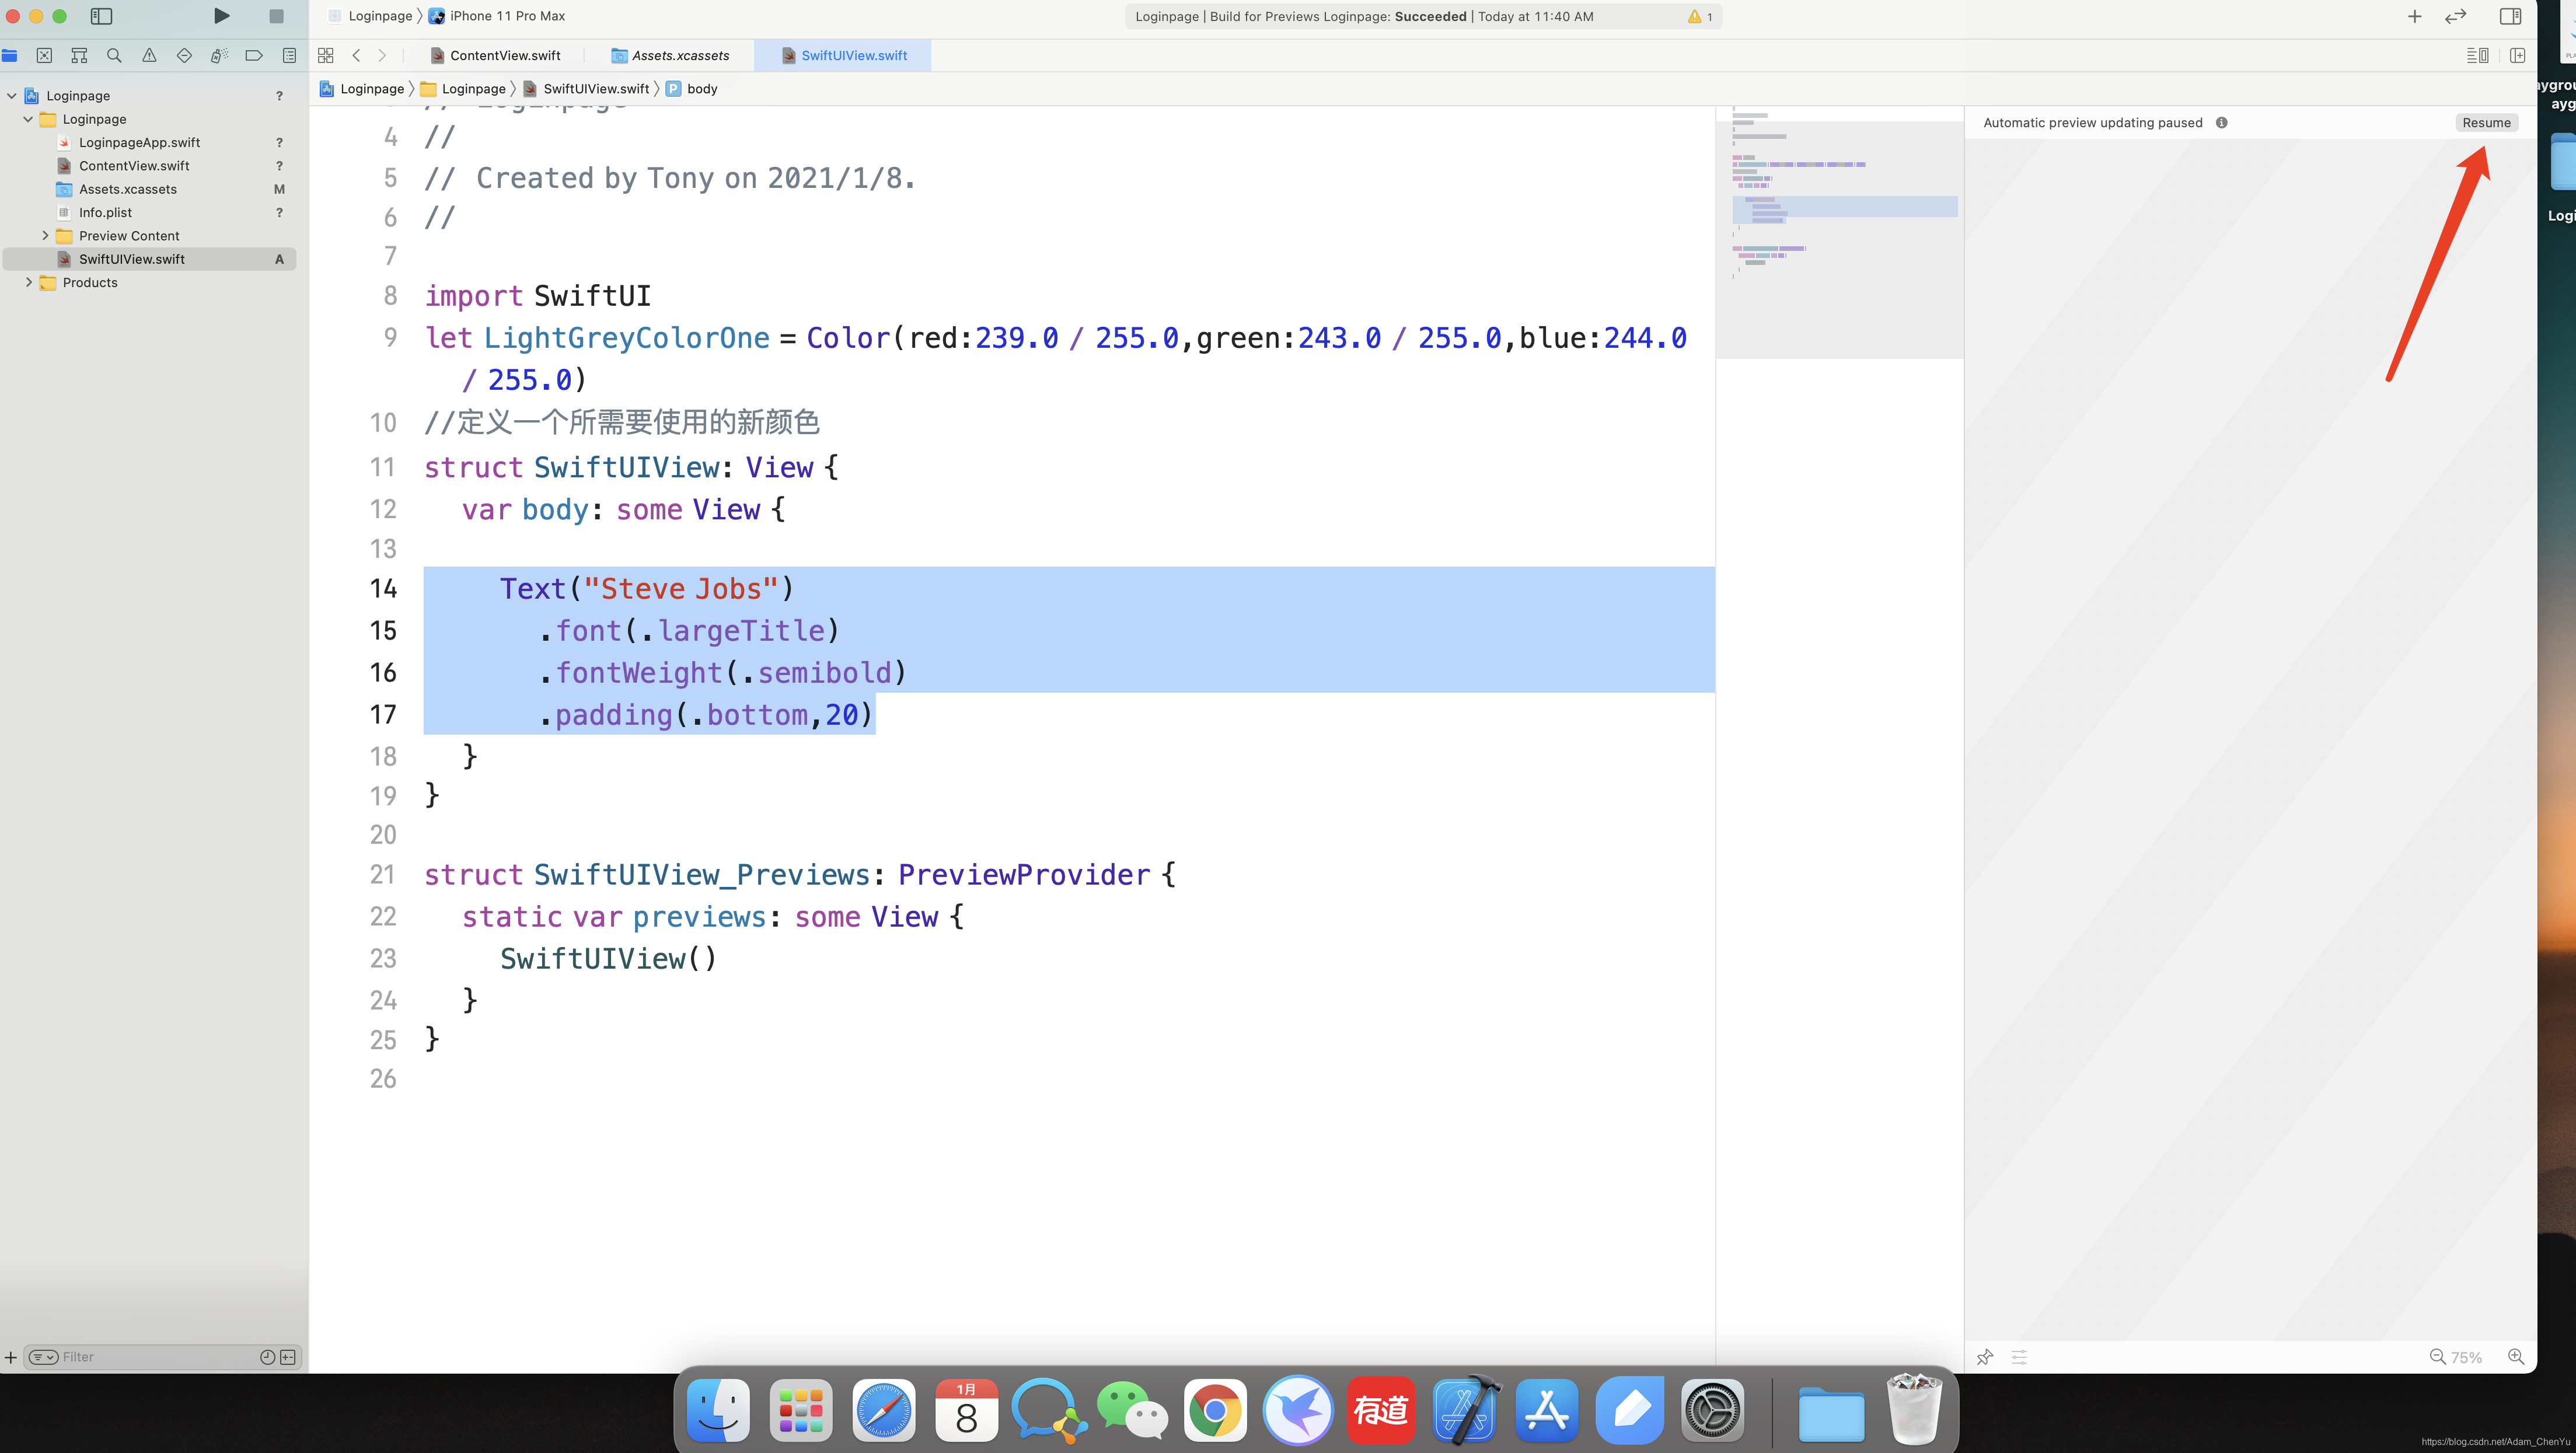The image size is (2576, 1453).
Task: Open the Source Control navigator icon
Action: (44, 55)
